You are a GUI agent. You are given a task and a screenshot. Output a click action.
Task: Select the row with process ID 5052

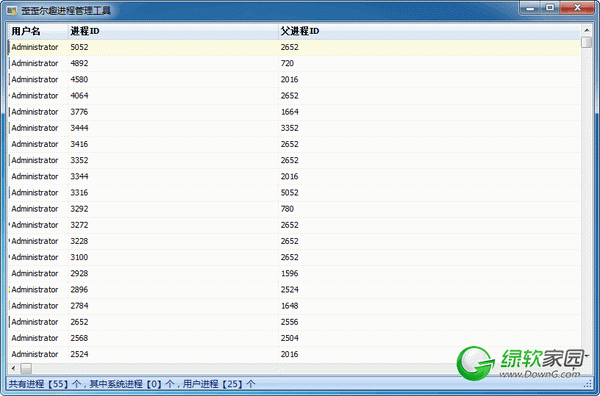[294, 47]
